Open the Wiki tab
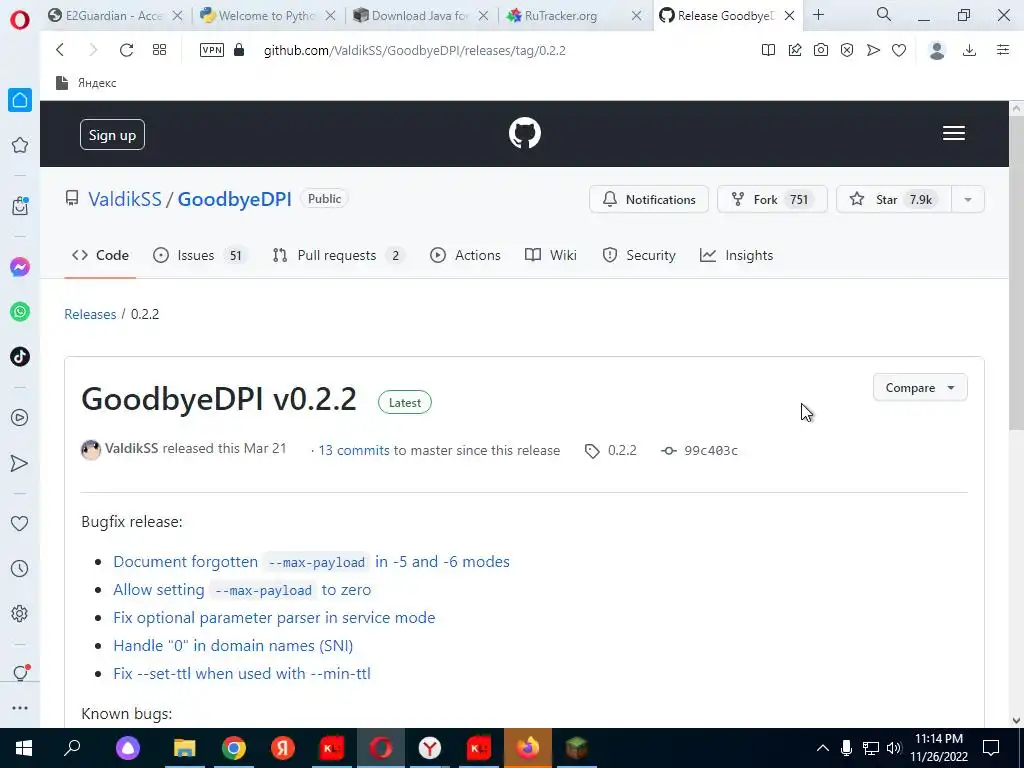 pos(551,255)
